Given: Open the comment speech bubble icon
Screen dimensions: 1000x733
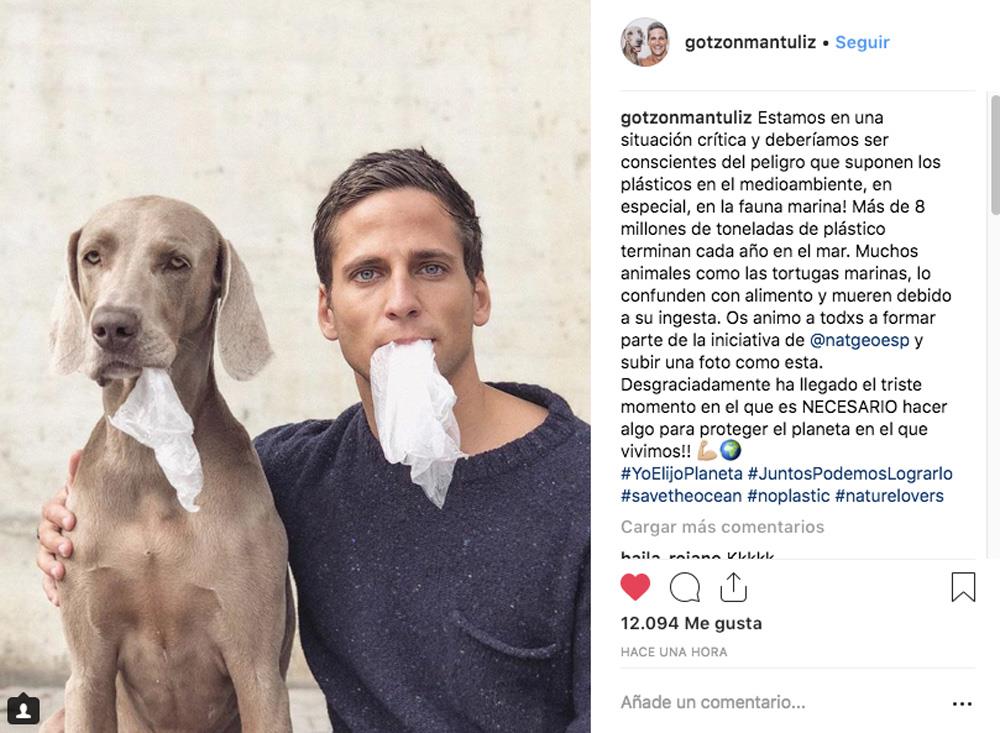Looking at the screenshot, I should tap(685, 587).
